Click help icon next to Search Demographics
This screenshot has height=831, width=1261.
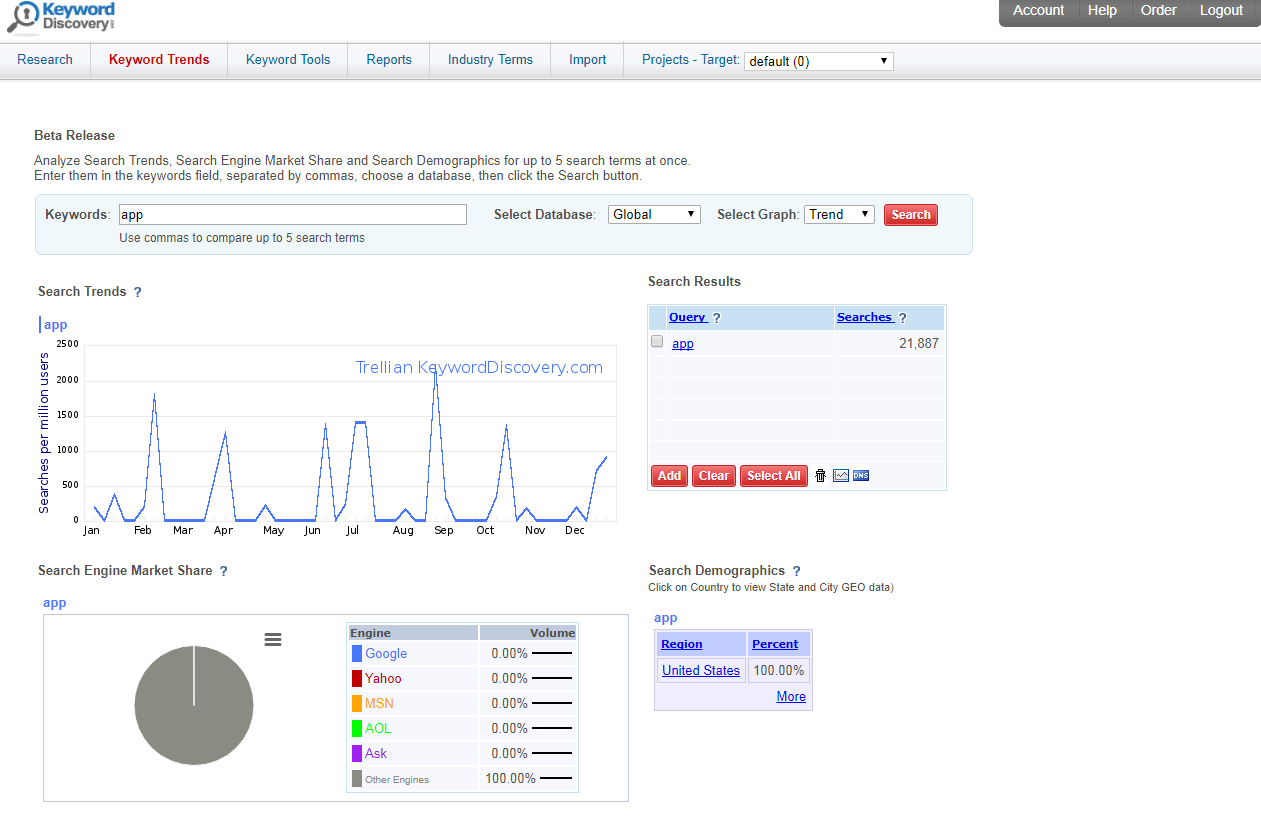point(796,571)
